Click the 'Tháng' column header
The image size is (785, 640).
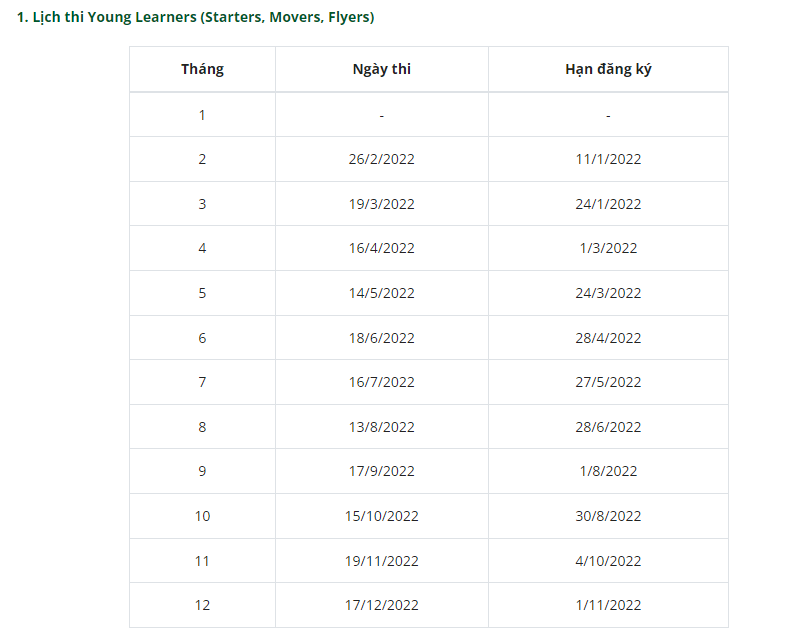202,69
